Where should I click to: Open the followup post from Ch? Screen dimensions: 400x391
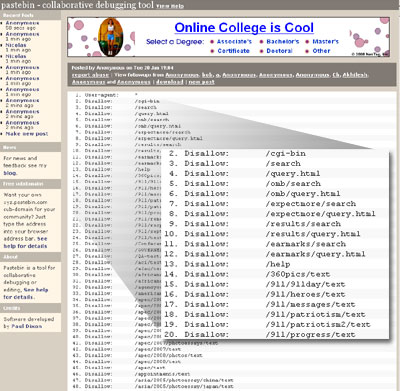(336, 75)
